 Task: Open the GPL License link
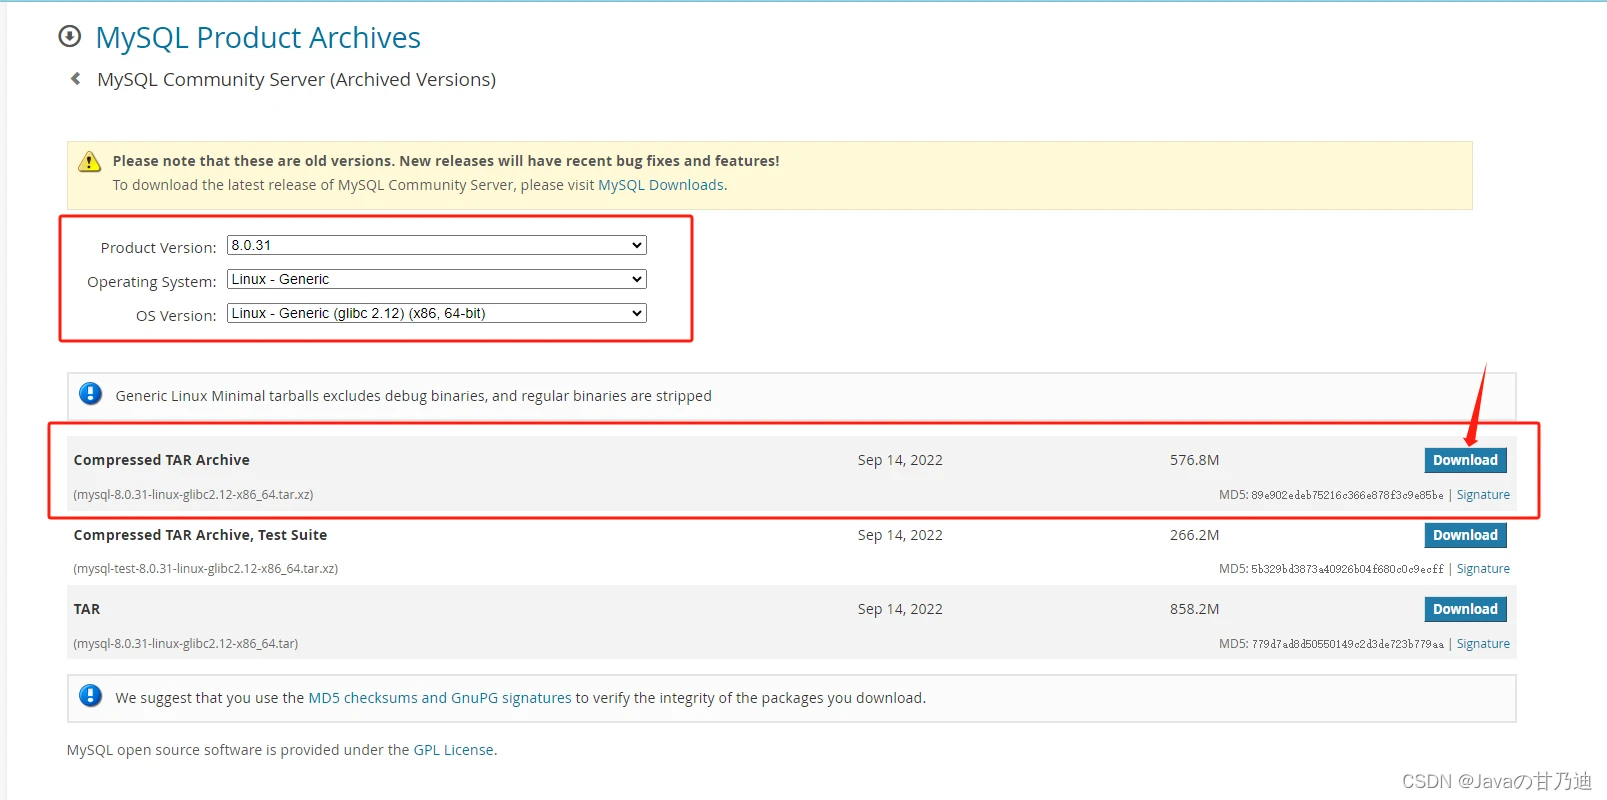pos(454,750)
